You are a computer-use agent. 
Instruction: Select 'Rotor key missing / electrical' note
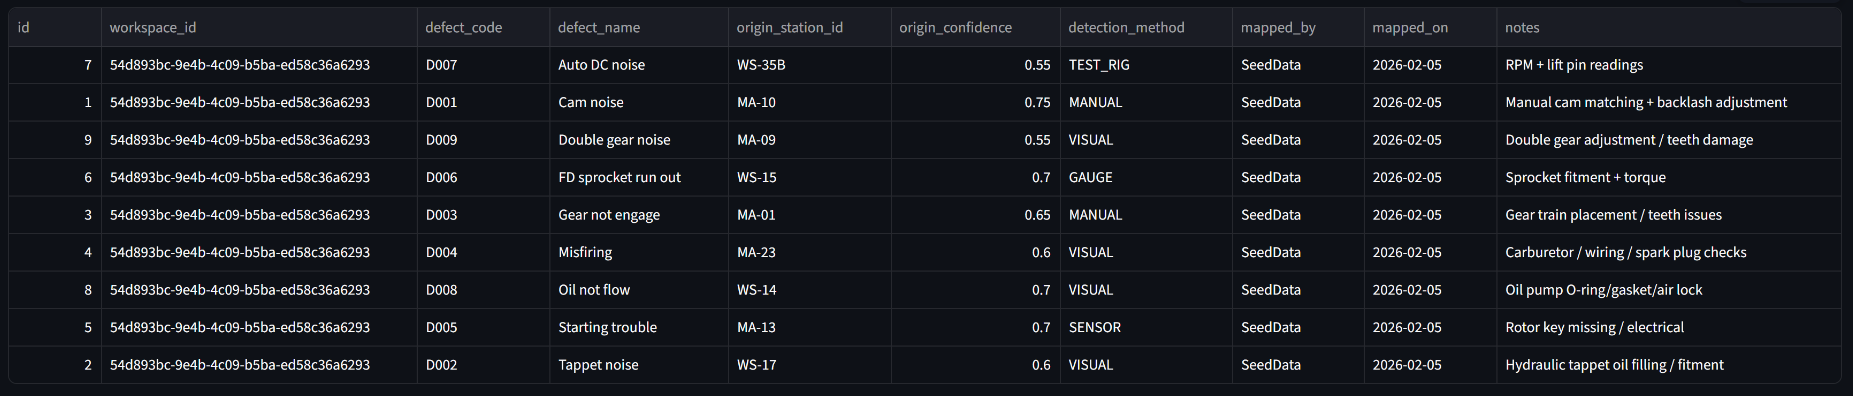point(1669,327)
